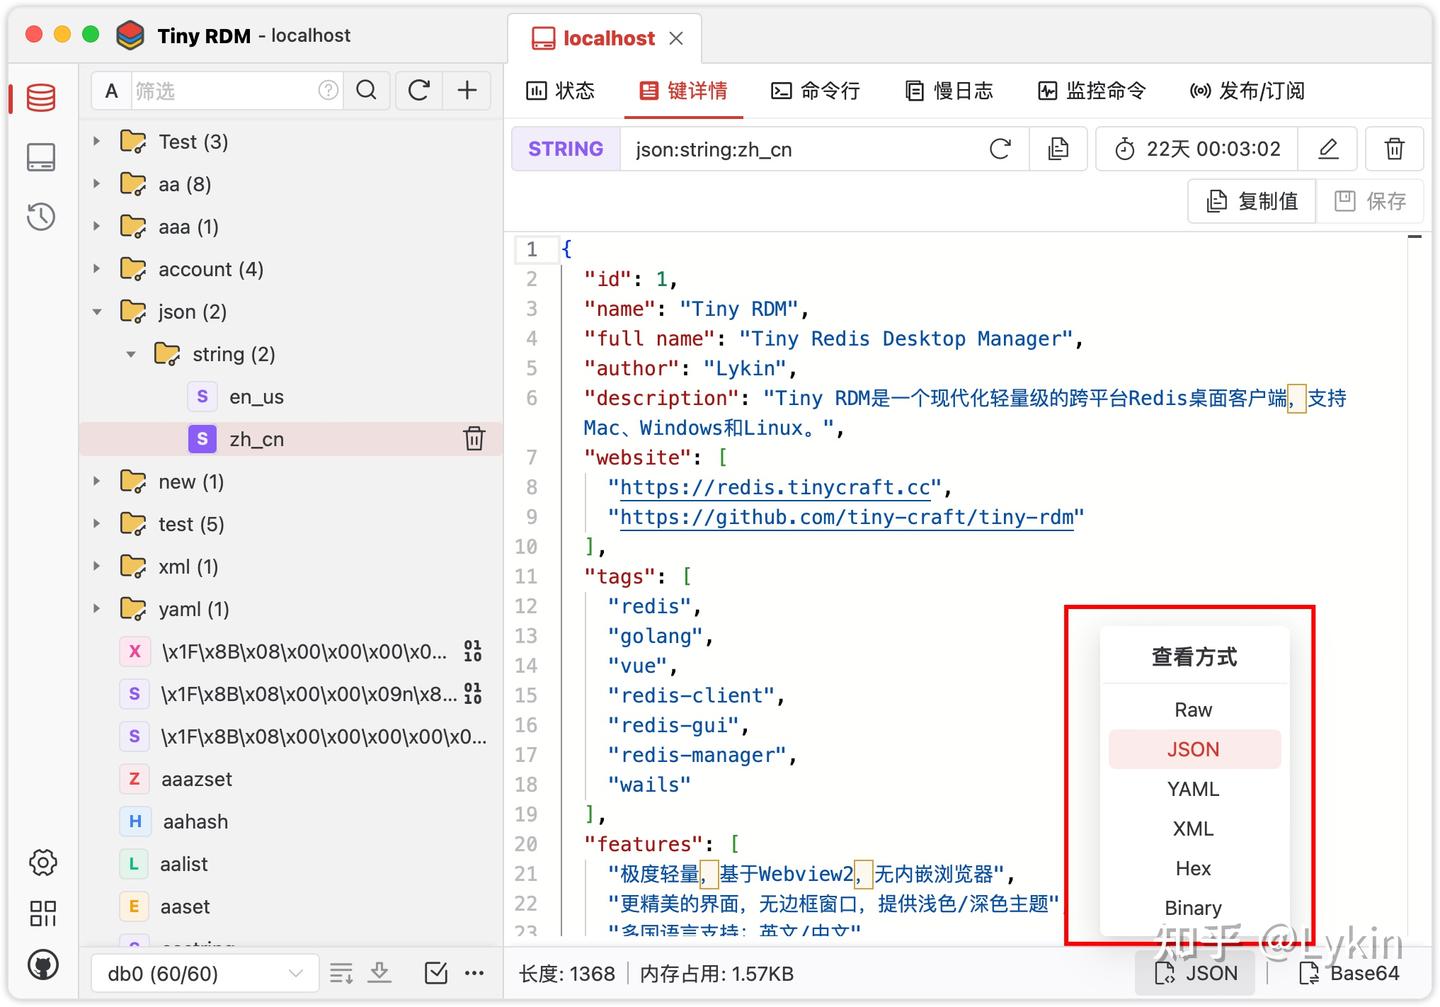
Task: Switch to the 状态 tab
Action: 561,91
